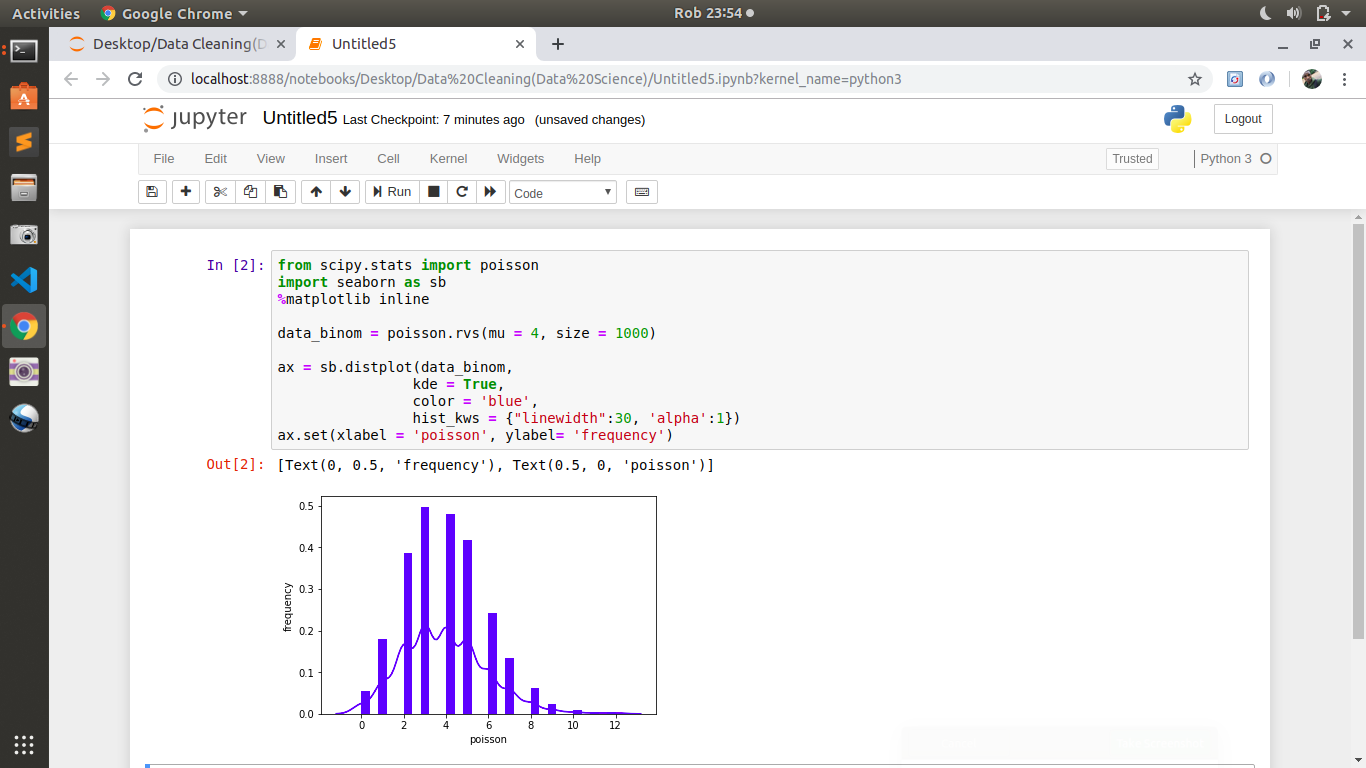Cut selected cells with the scissors icon

coord(220,192)
